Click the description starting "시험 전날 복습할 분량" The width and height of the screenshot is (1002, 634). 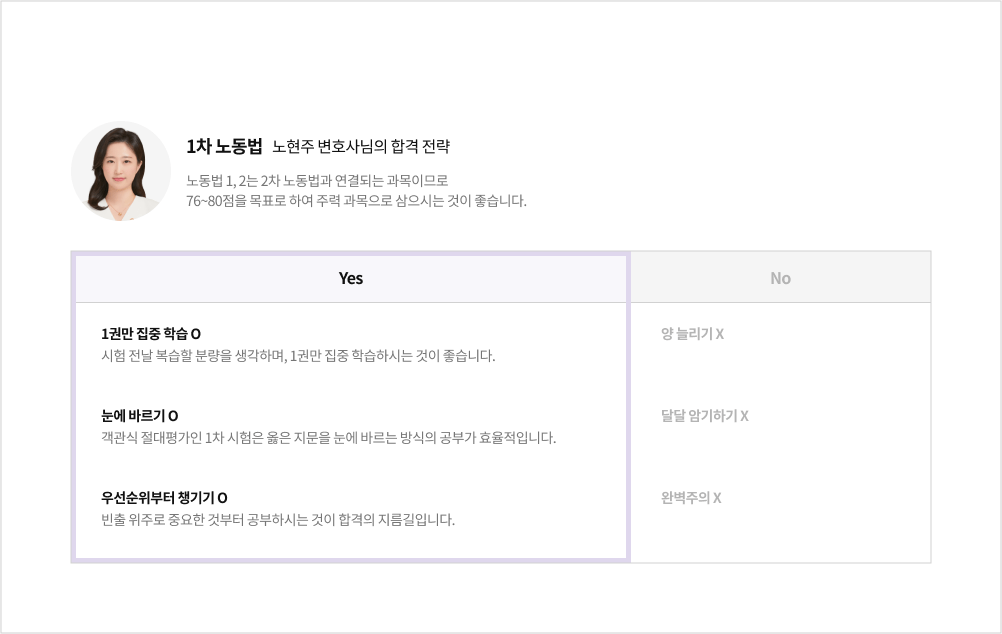point(298,356)
